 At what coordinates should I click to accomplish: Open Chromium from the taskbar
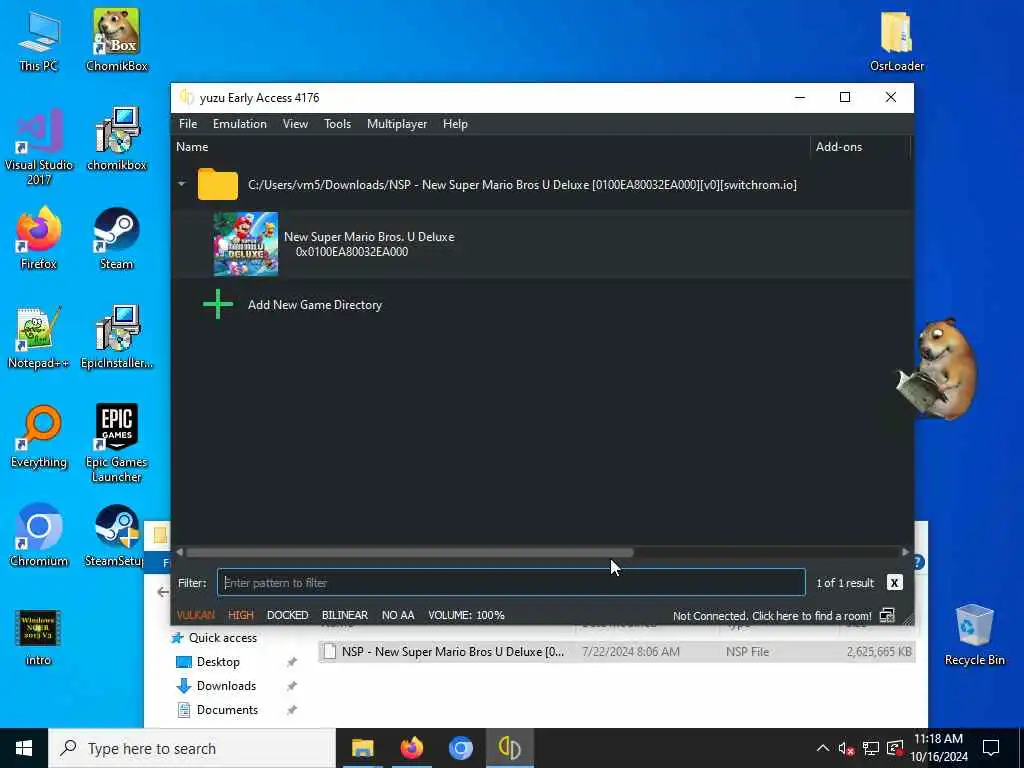(x=460, y=748)
